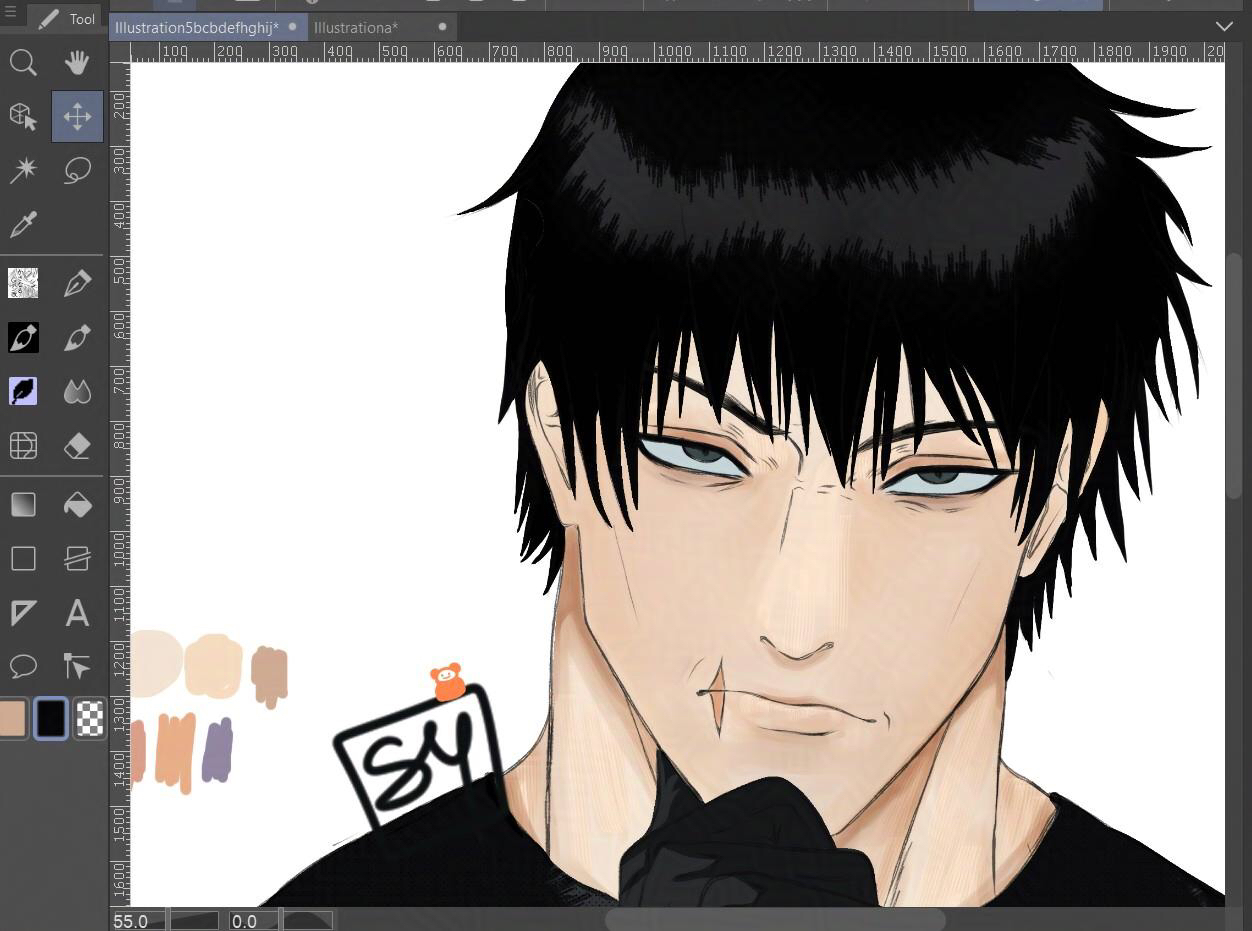Viewport: 1252px width, 931px height.
Task: Expand the canvas tab list chevron
Action: [1224, 26]
